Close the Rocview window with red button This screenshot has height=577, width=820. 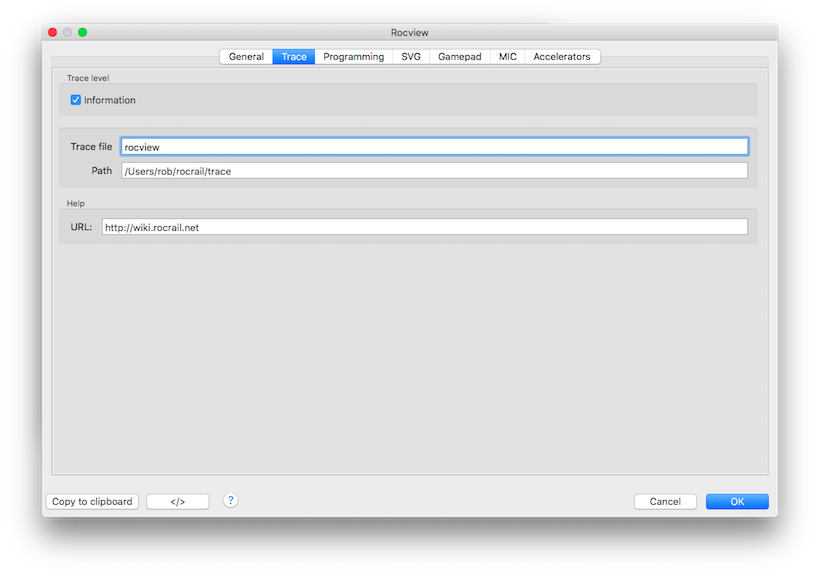point(53,32)
